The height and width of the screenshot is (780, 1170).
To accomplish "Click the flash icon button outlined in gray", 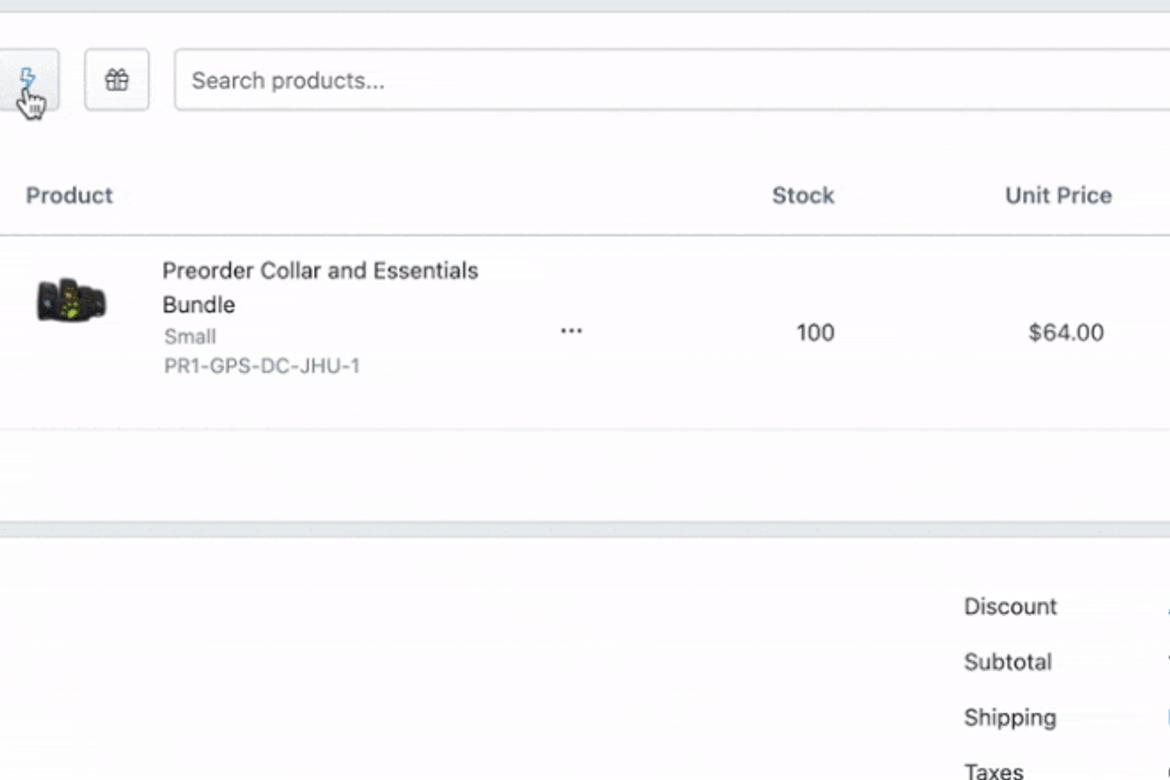I will [28, 78].
